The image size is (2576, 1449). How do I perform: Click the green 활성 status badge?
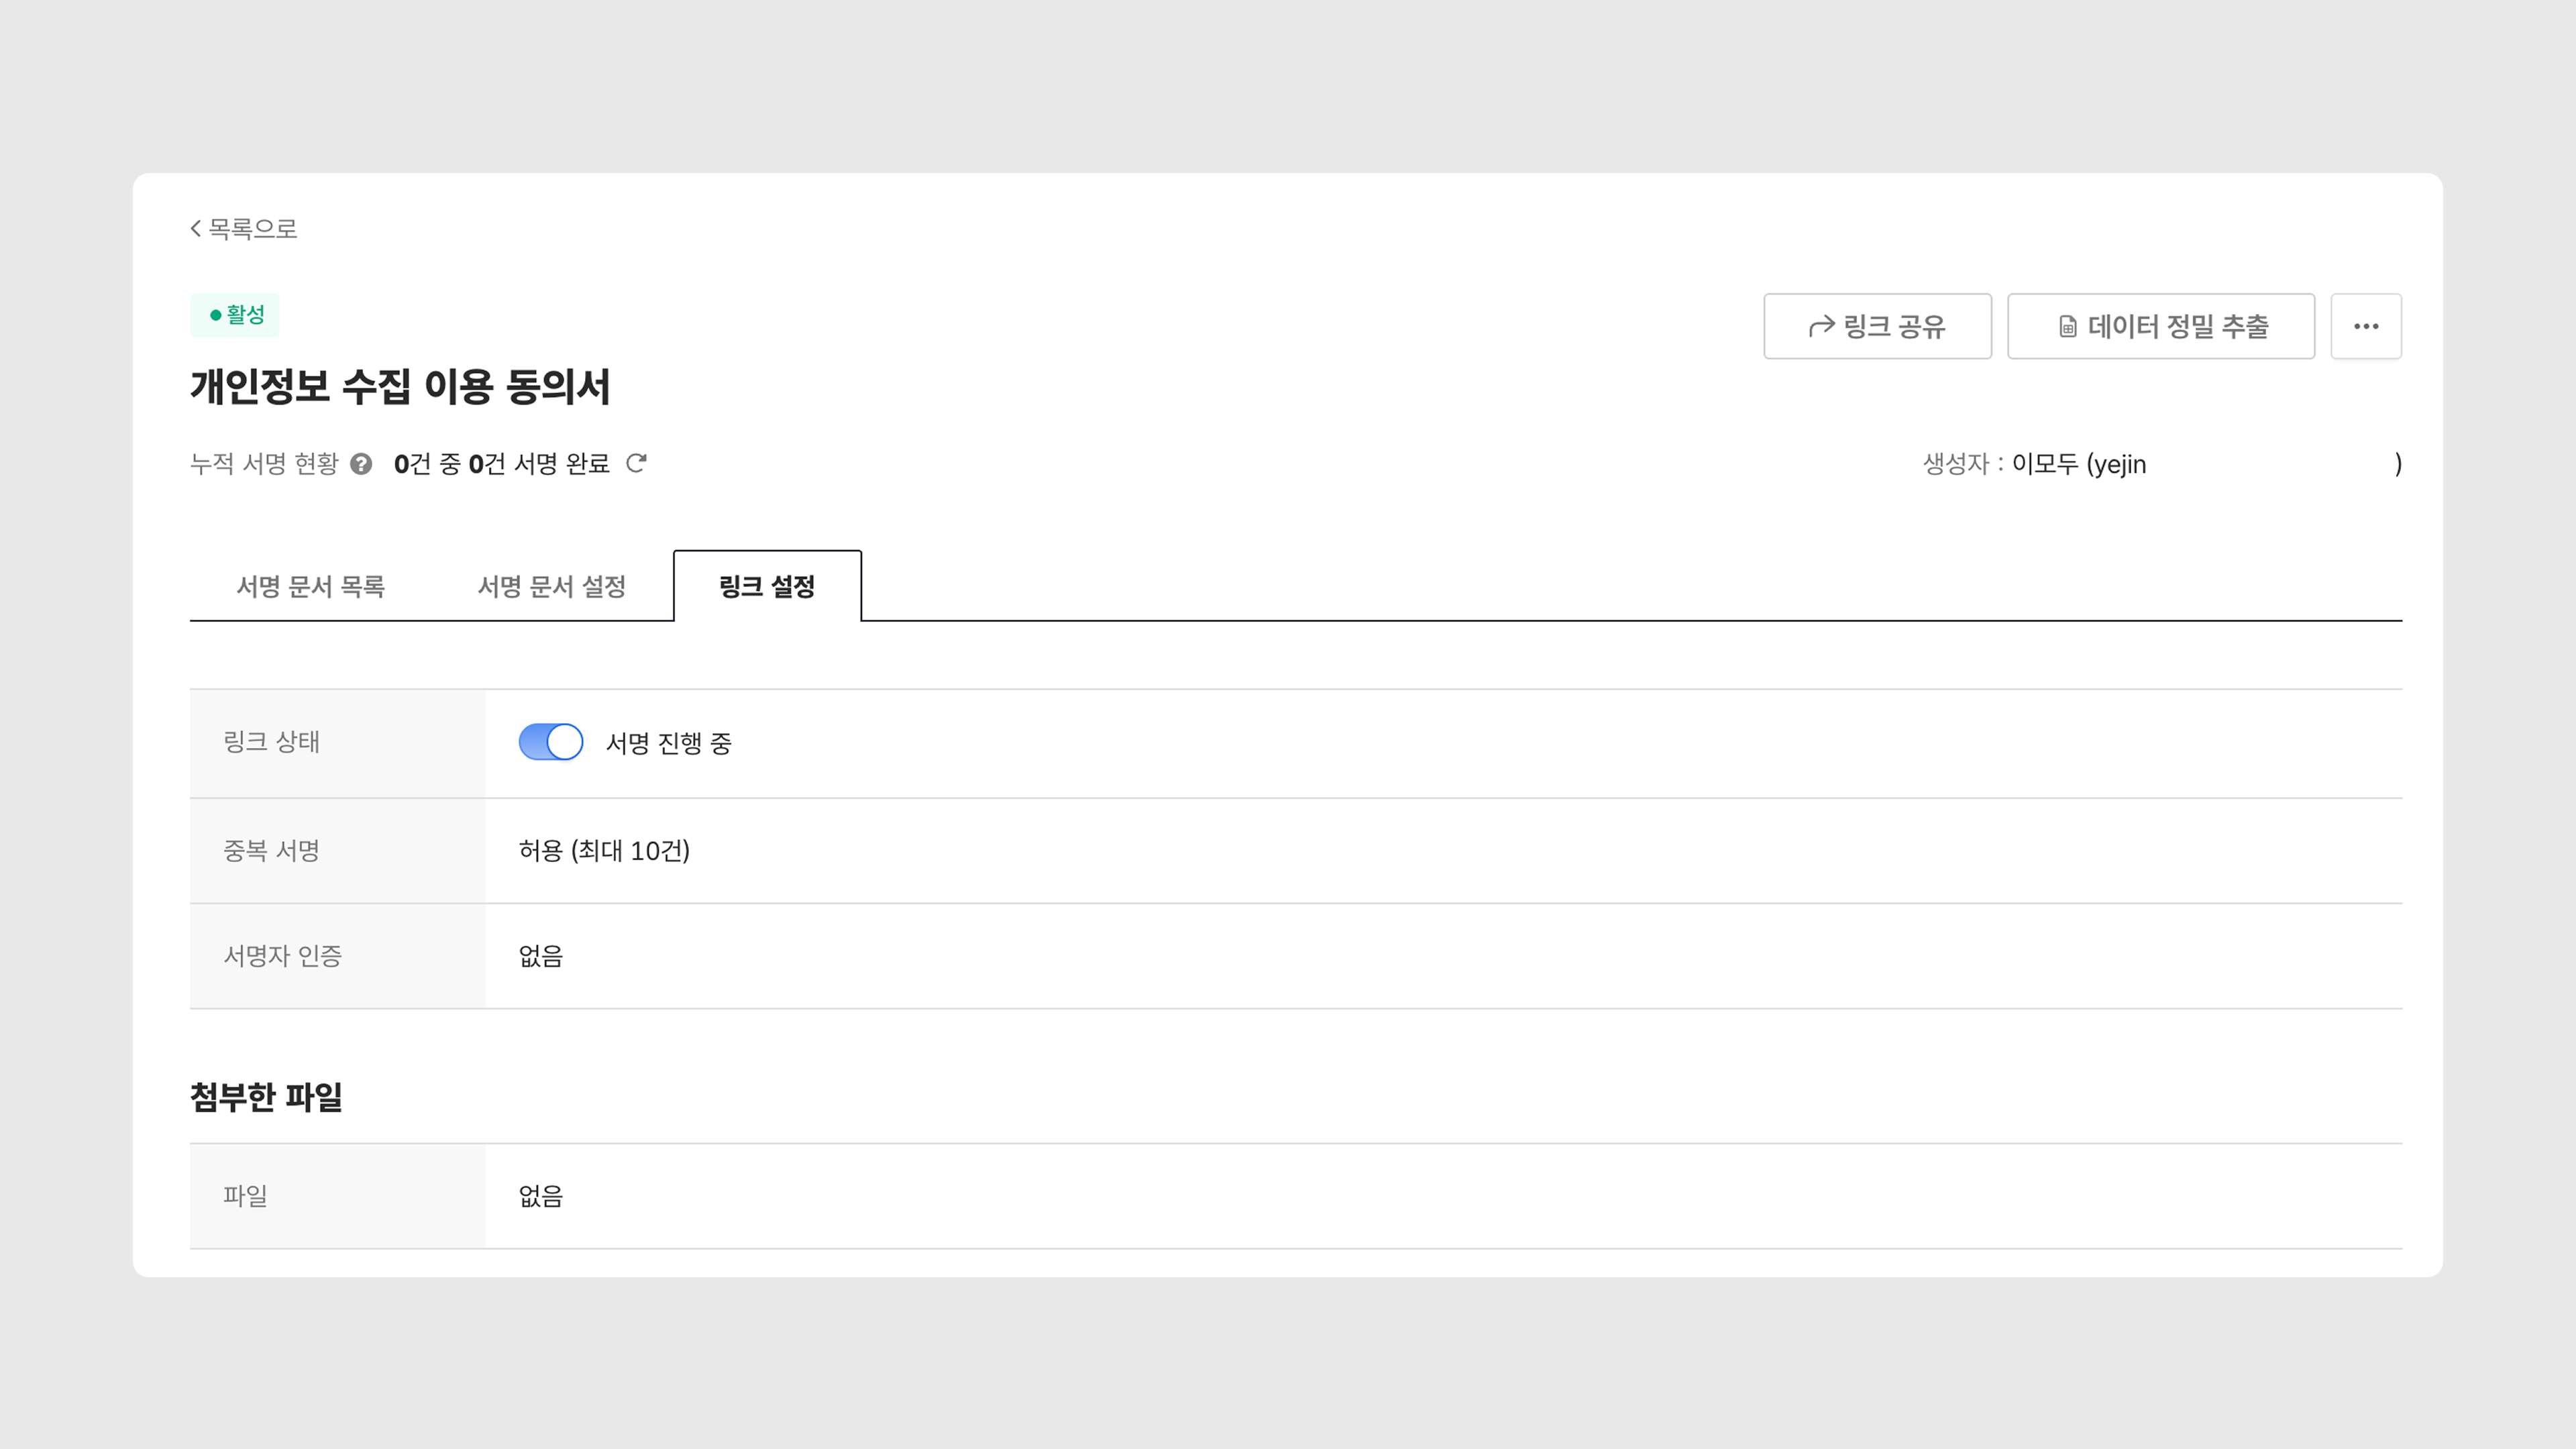(235, 315)
